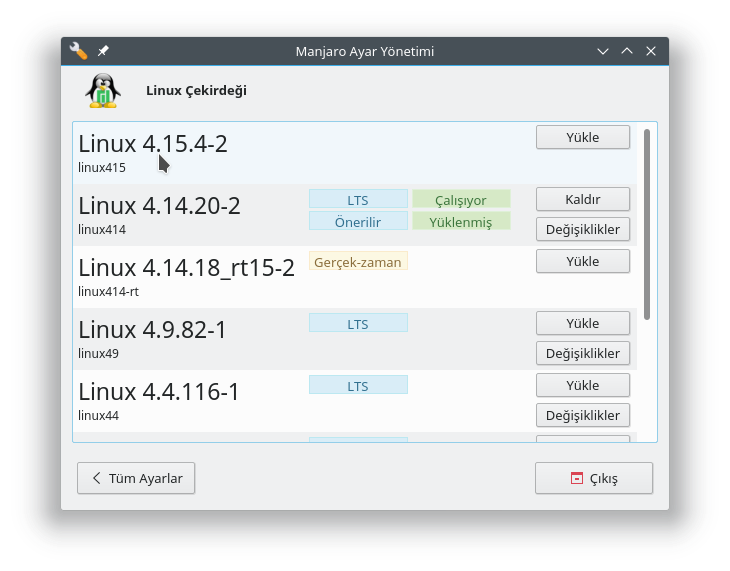The width and height of the screenshot is (730, 571).
Task: Select the Linux 4.9.82-1 title
Action: 152,330
